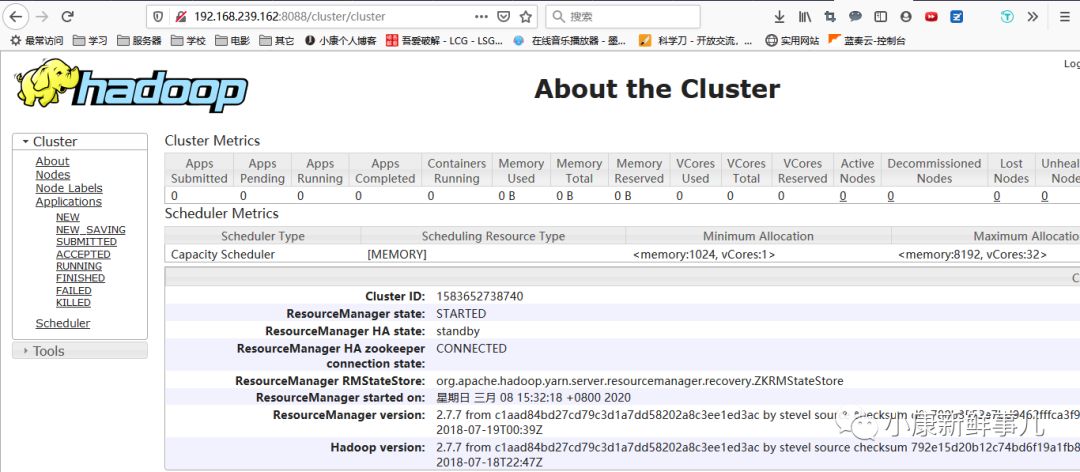
Task: Open the page actions three-dot menu
Action: [481, 17]
